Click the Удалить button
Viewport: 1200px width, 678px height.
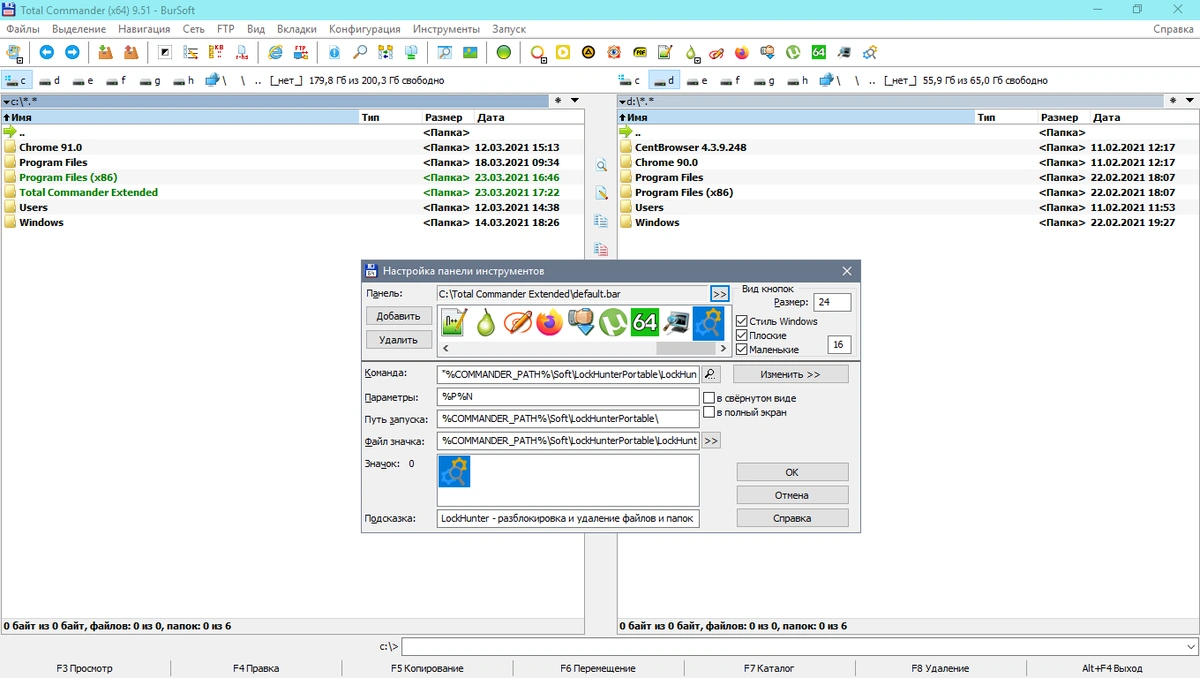[399, 340]
